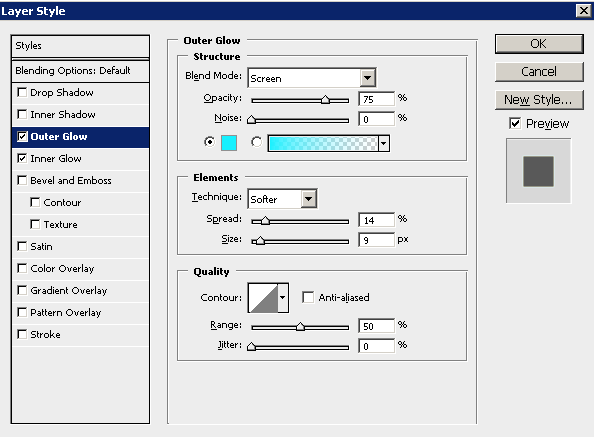Open the cyan glow color swatch

click(x=229, y=143)
